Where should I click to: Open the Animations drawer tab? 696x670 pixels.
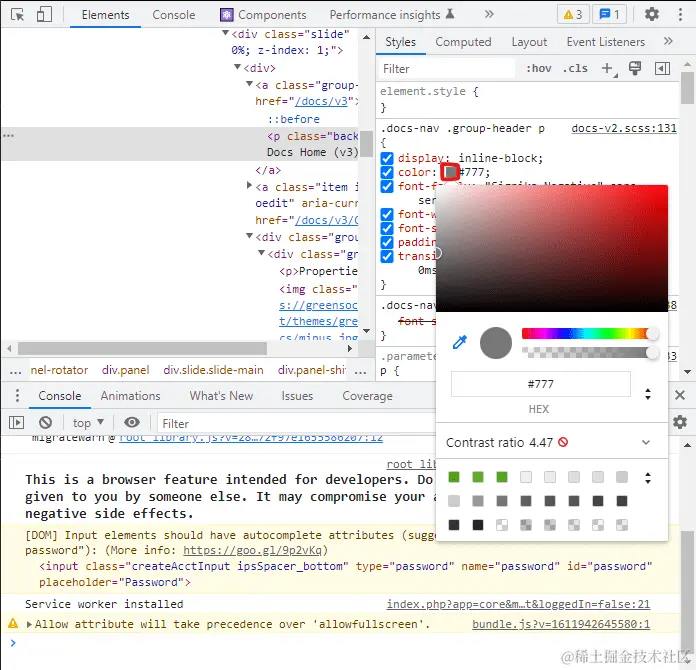130,396
